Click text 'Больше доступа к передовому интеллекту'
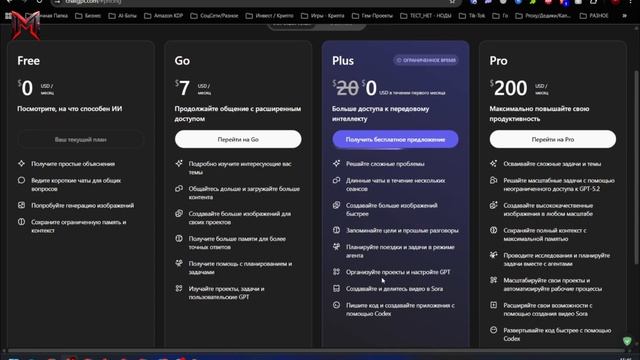Viewport: 640px width, 360px height. pos(380,113)
